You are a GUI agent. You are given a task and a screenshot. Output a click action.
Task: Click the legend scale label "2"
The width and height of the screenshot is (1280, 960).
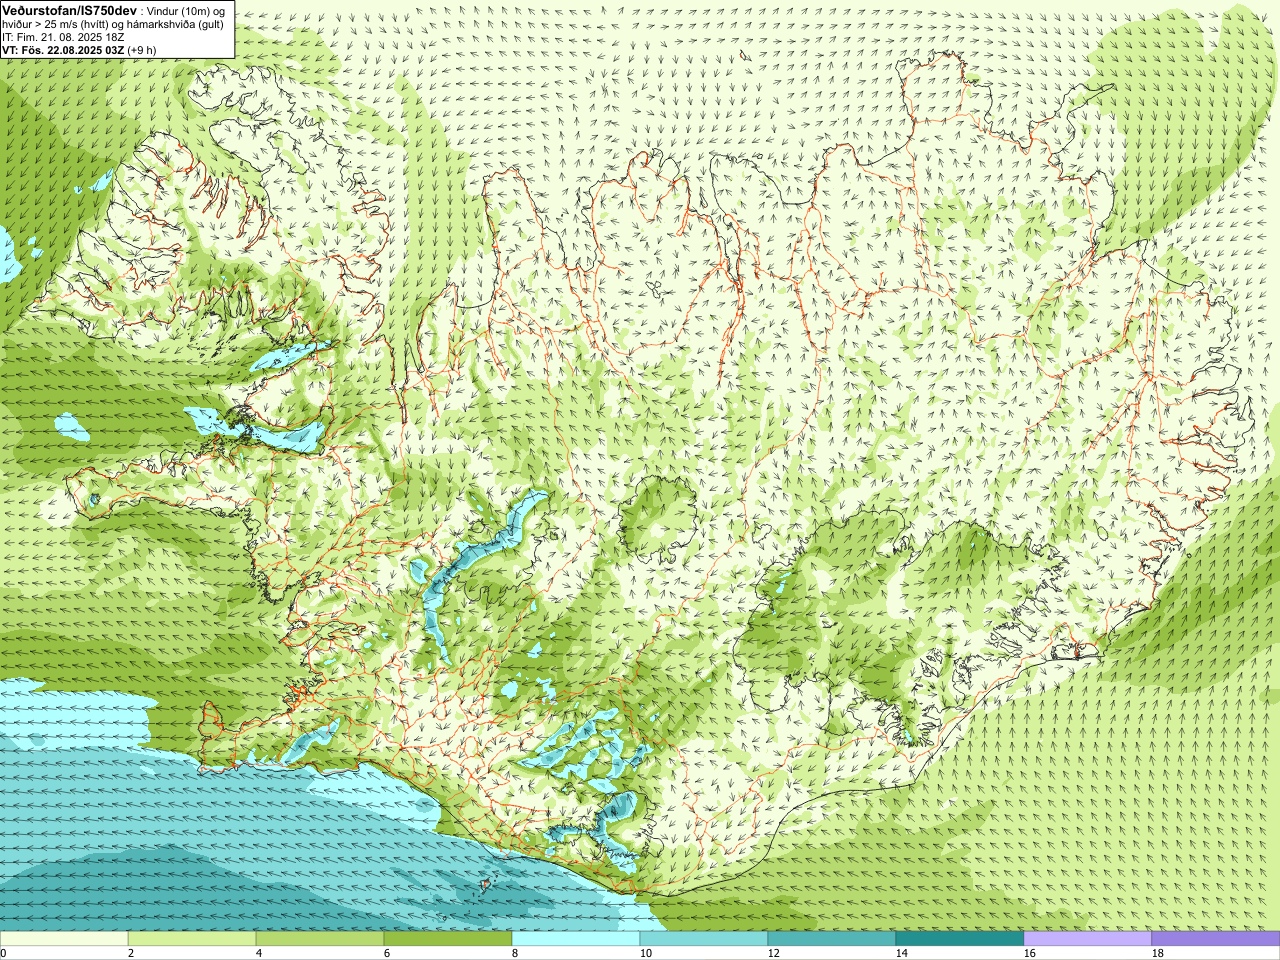point(131,953)
